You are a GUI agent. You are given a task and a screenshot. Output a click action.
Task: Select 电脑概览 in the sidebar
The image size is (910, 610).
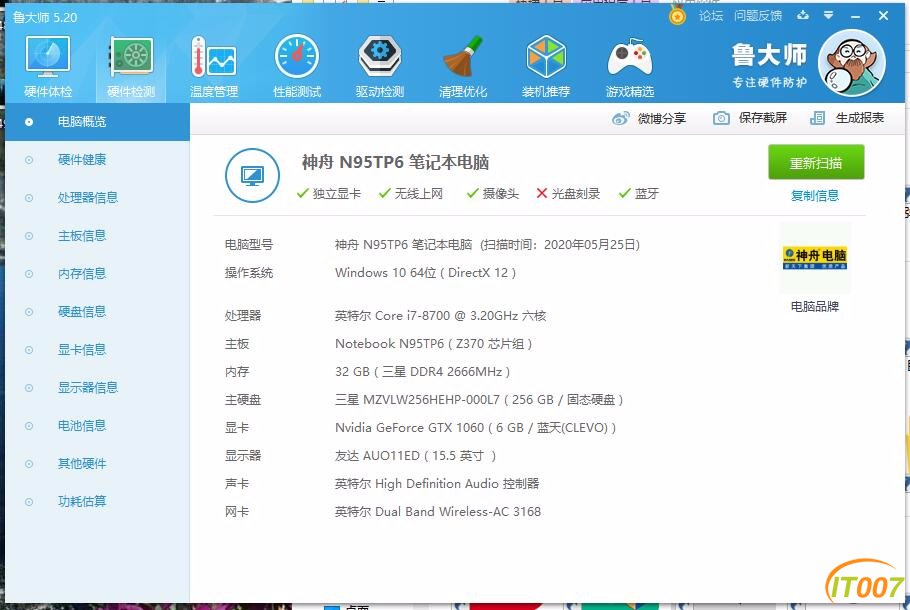coord(97,122)
